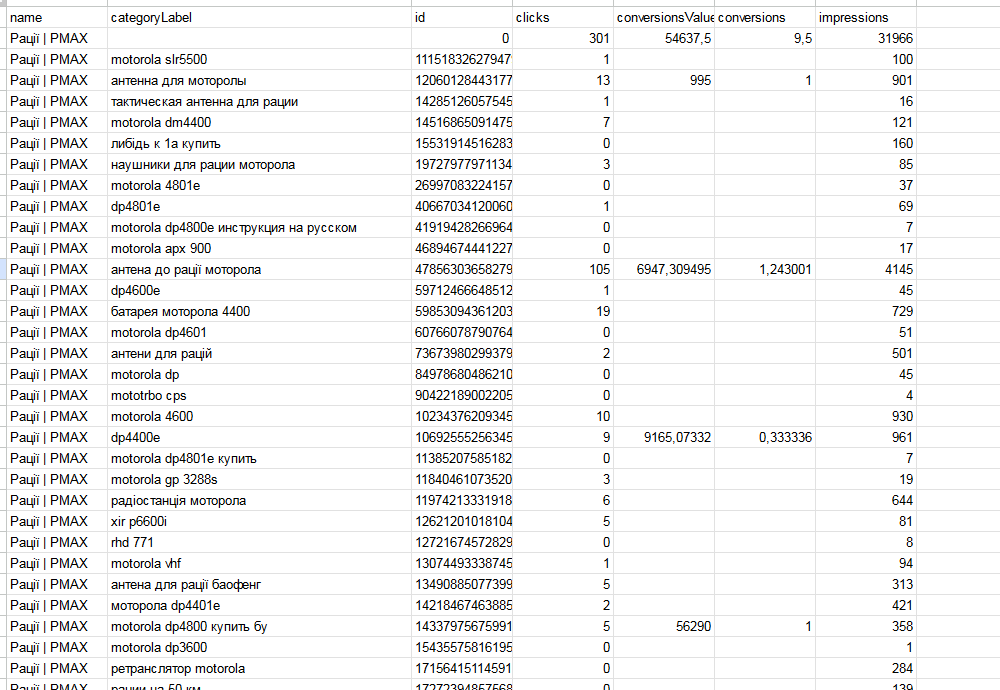
Task: Click the id column header cell
Action: coord(461,18)
